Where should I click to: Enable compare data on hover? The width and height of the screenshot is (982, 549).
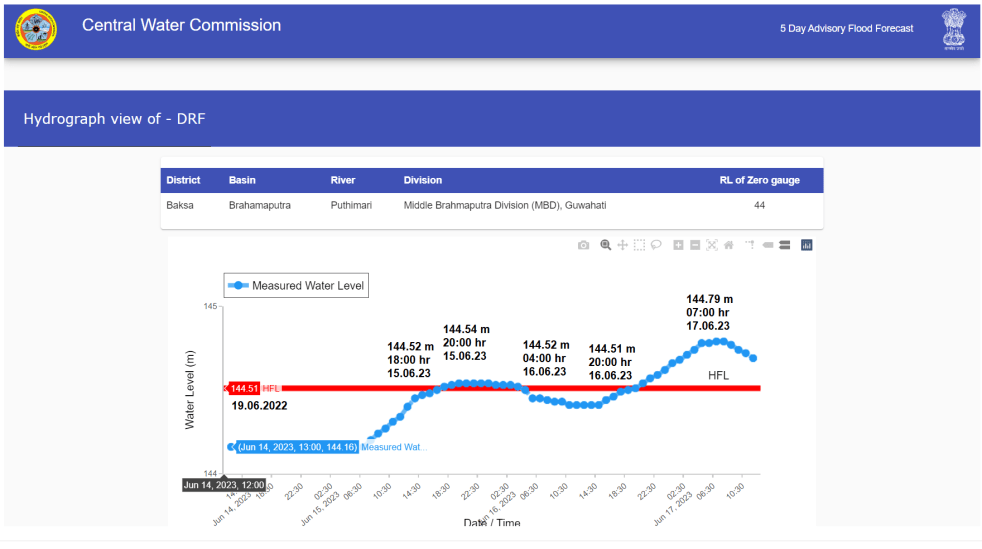[785, 245]
